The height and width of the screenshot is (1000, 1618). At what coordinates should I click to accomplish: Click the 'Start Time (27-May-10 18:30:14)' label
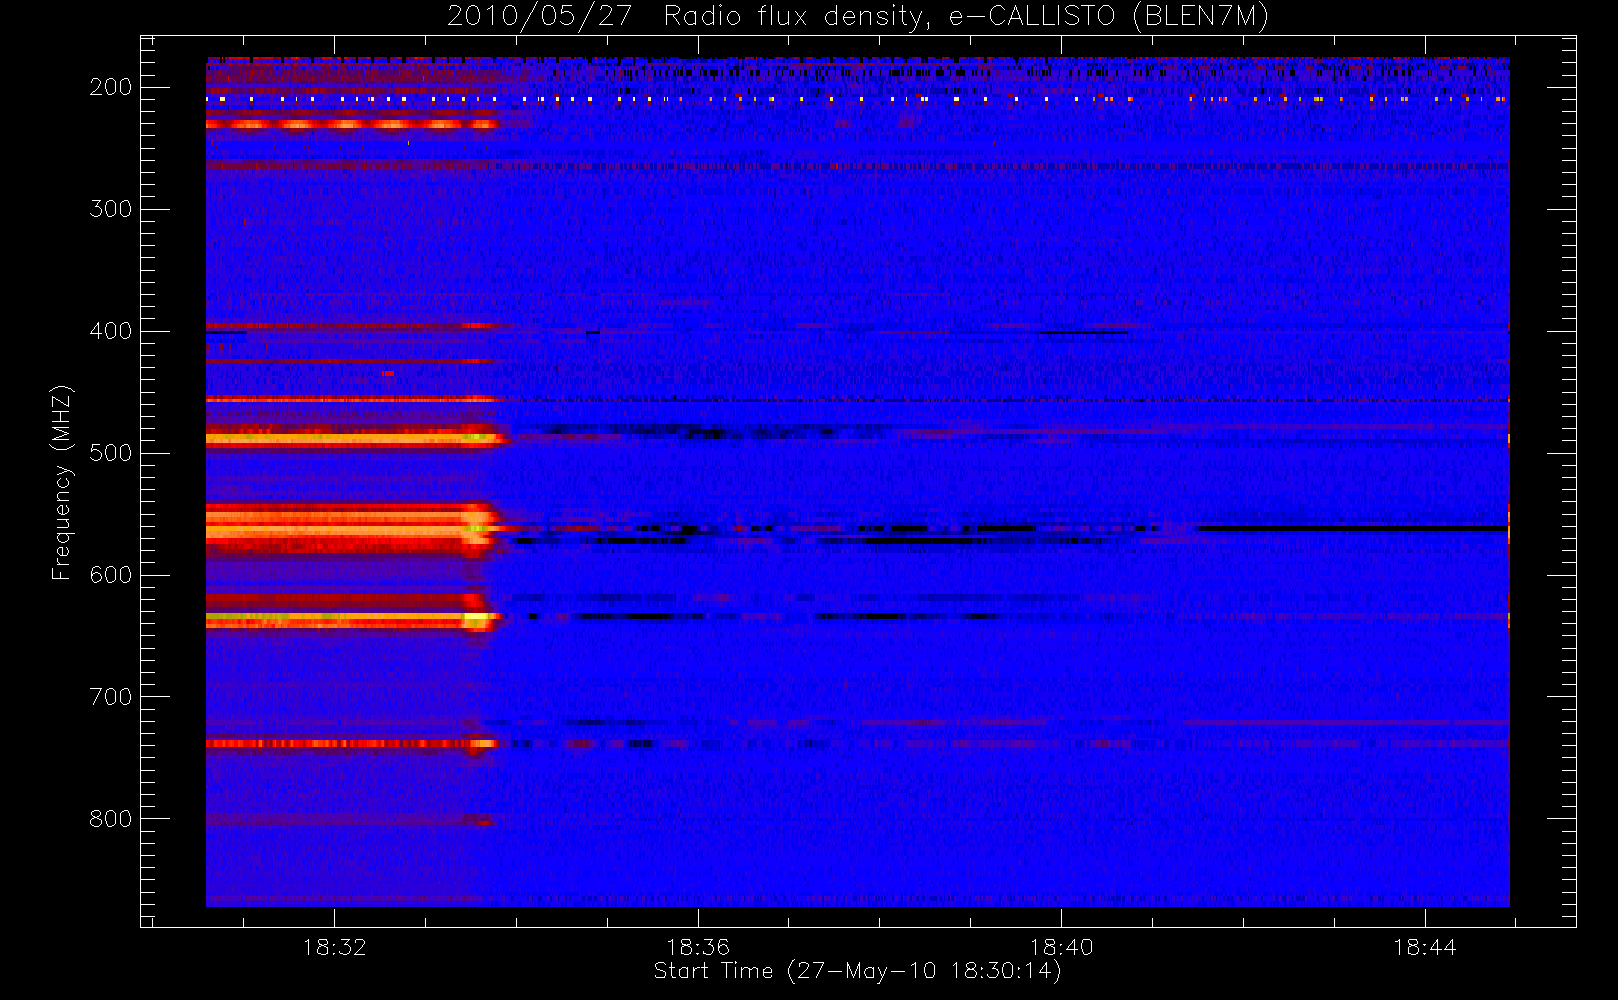point(857,971)
